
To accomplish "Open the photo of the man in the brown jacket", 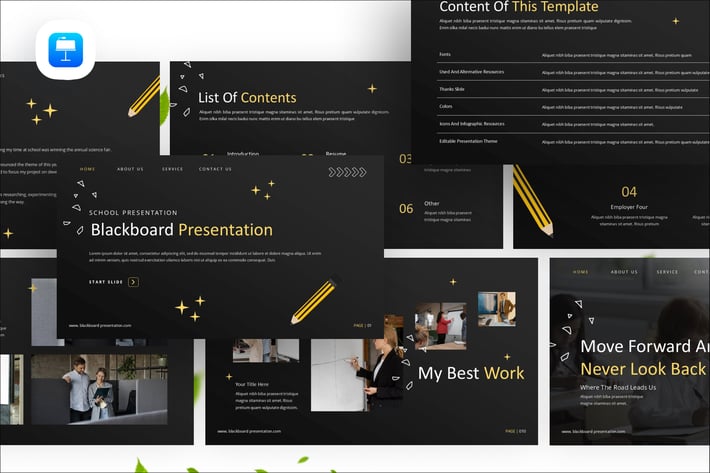I will [497, 309].
